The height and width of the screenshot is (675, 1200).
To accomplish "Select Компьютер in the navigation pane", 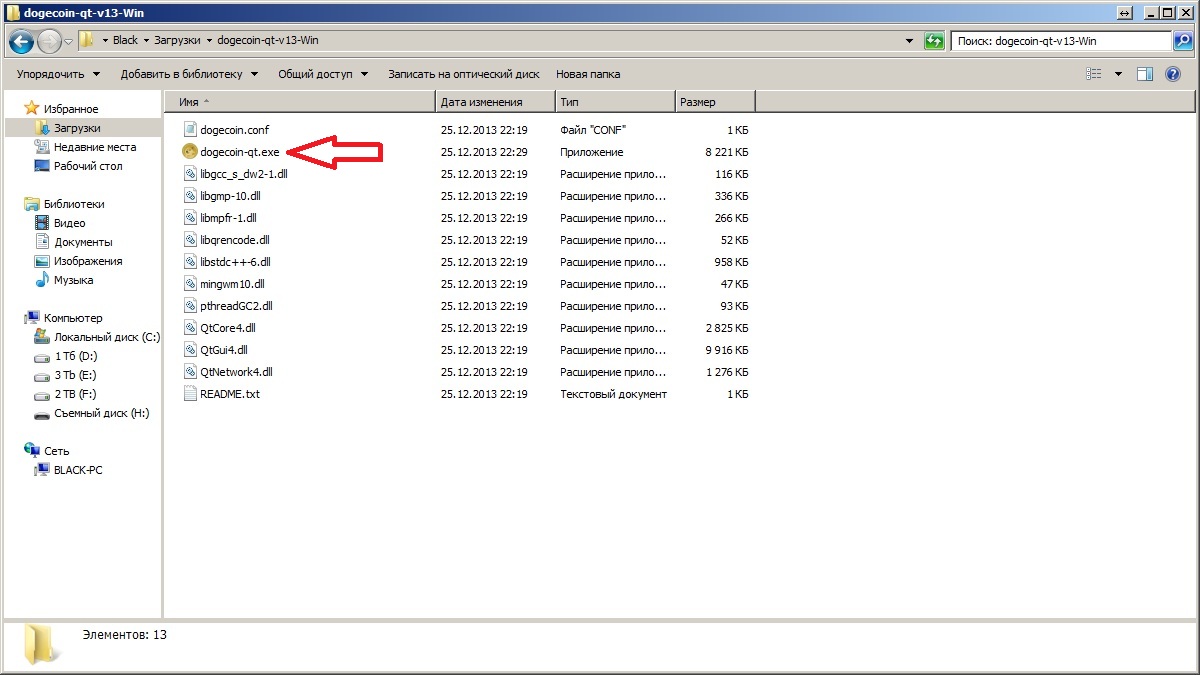I will point(73,318).
